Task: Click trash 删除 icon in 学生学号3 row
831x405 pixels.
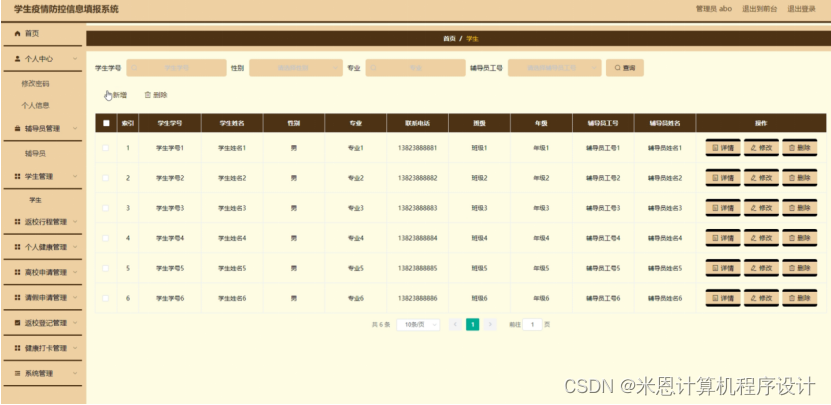Action: coord(792,208)
